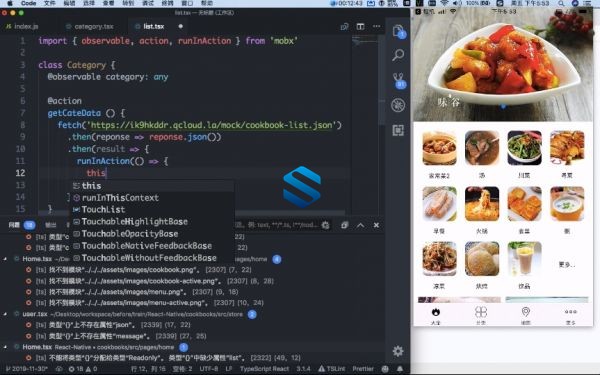Image resolution: width=600 pixels, height=375 pixels.
Task: Open the editor more actions ellipsis
Action: [x=377, y=26]
